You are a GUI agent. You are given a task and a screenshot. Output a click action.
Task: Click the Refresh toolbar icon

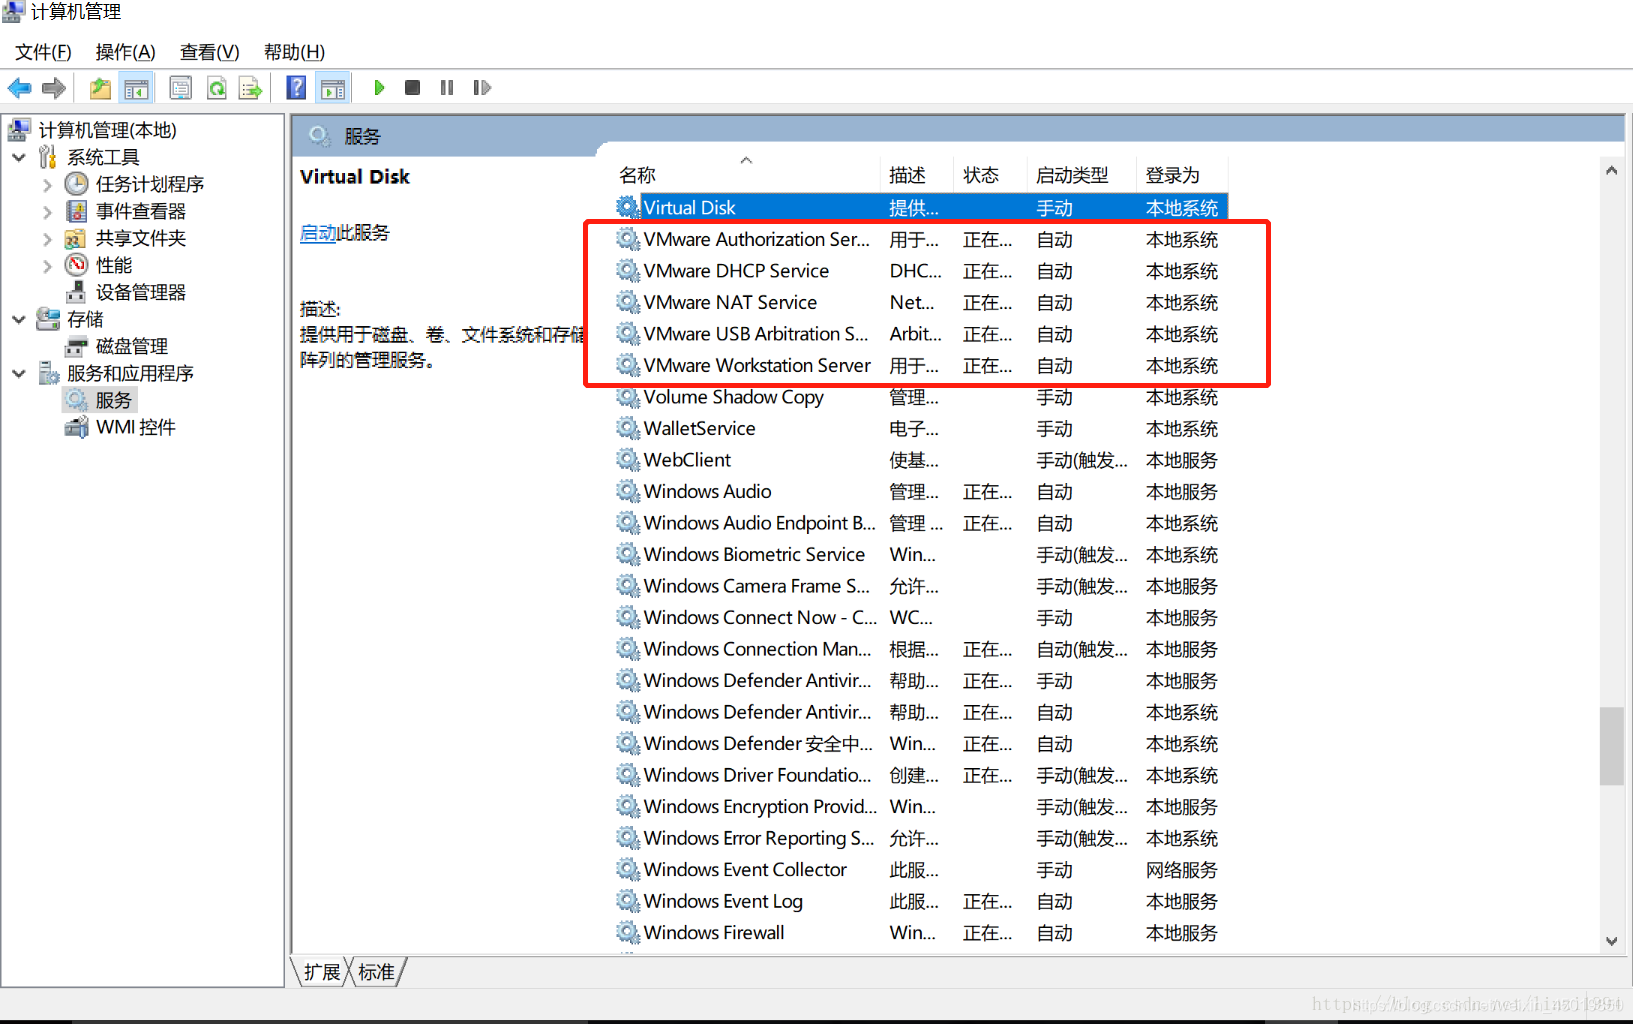[216, 88]
